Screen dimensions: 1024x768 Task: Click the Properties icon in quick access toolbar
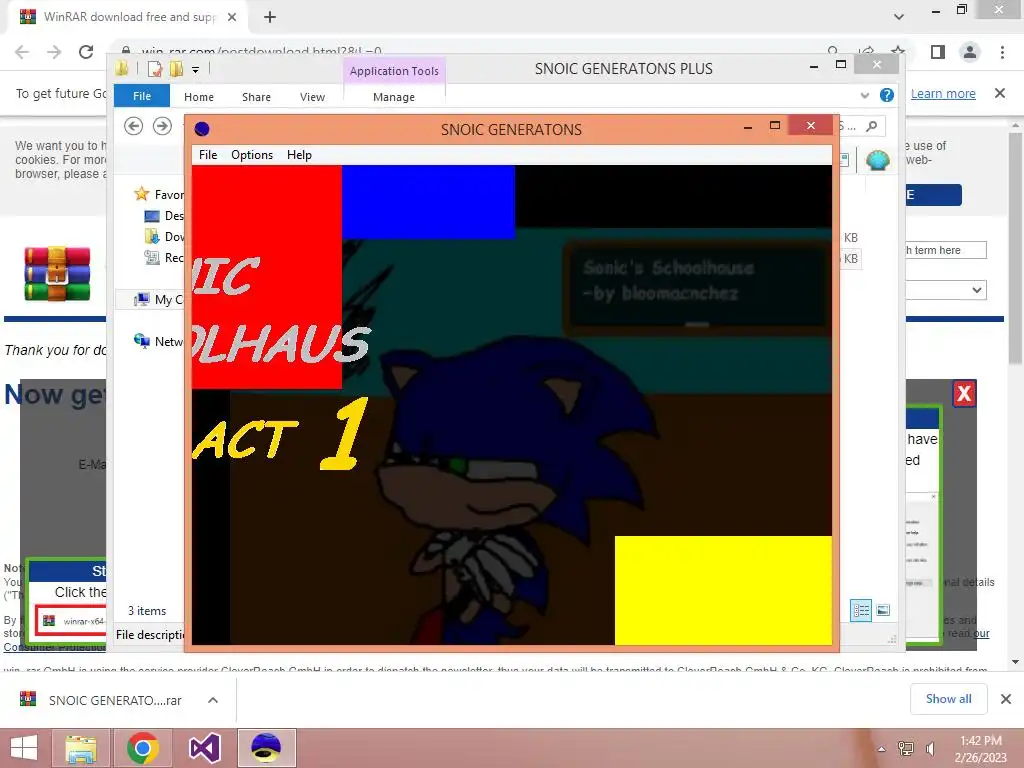tap(155, 69)
